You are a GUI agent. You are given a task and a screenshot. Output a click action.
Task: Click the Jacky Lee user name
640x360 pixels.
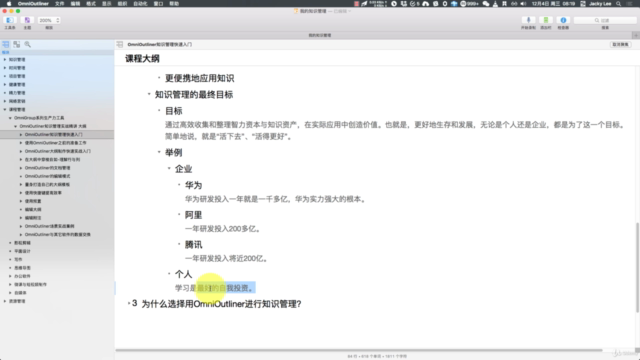[600, 4]
